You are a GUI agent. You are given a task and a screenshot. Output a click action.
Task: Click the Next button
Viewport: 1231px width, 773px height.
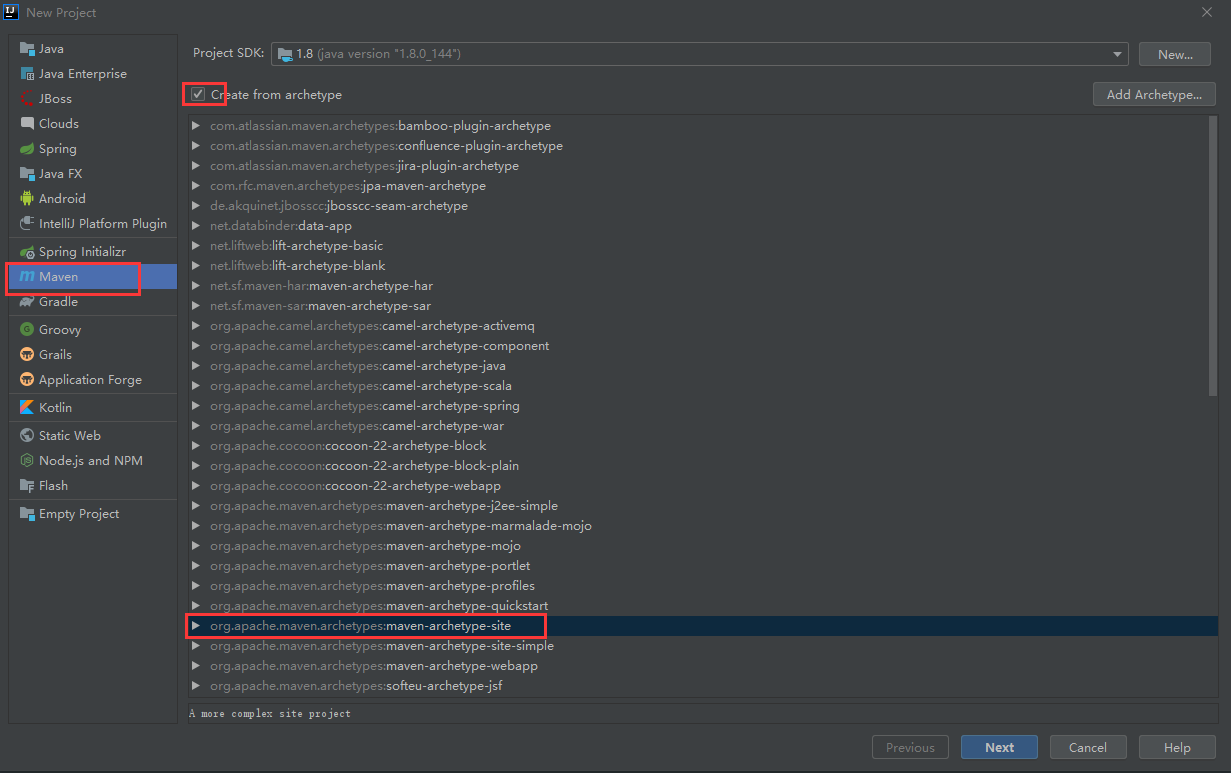999,747
